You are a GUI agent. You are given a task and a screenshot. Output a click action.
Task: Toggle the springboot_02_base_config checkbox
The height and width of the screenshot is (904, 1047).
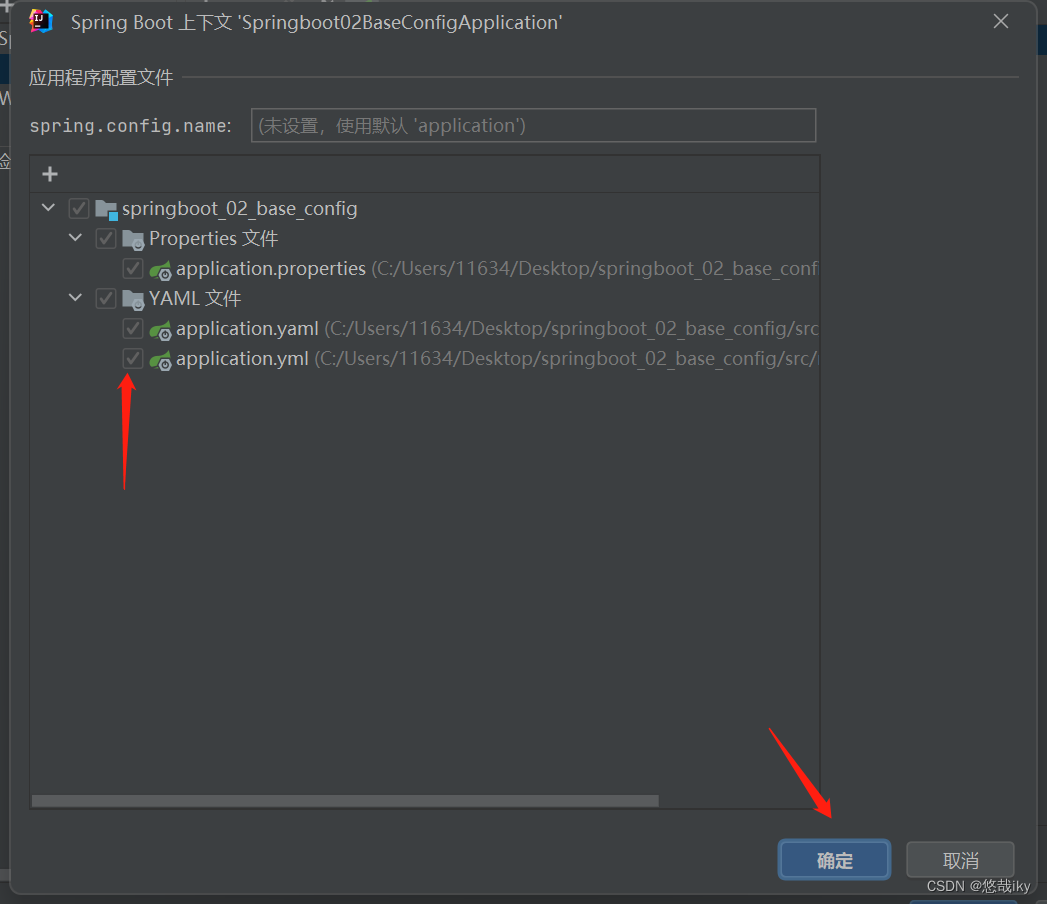point(79,208)
